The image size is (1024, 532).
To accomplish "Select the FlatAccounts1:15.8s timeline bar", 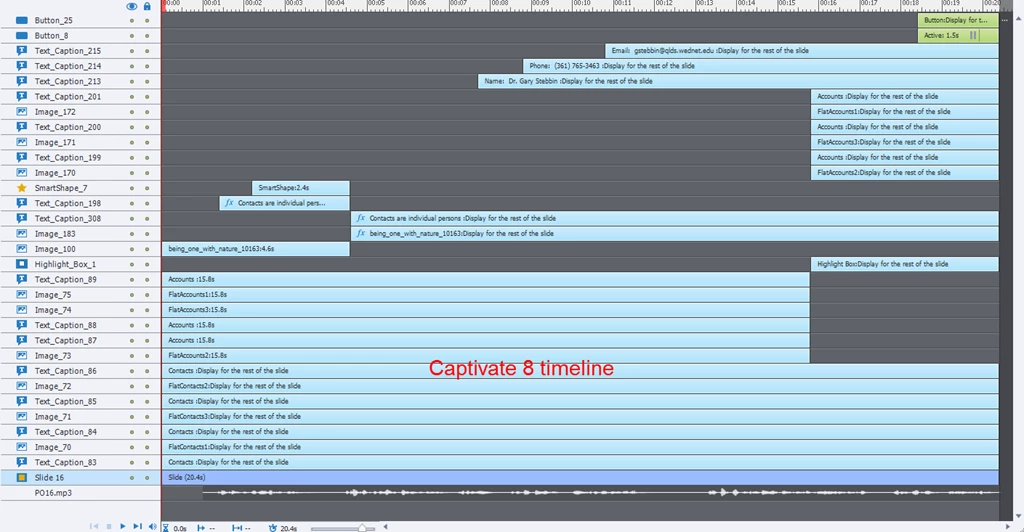I will pyautogui.click(x=486, y=294).
